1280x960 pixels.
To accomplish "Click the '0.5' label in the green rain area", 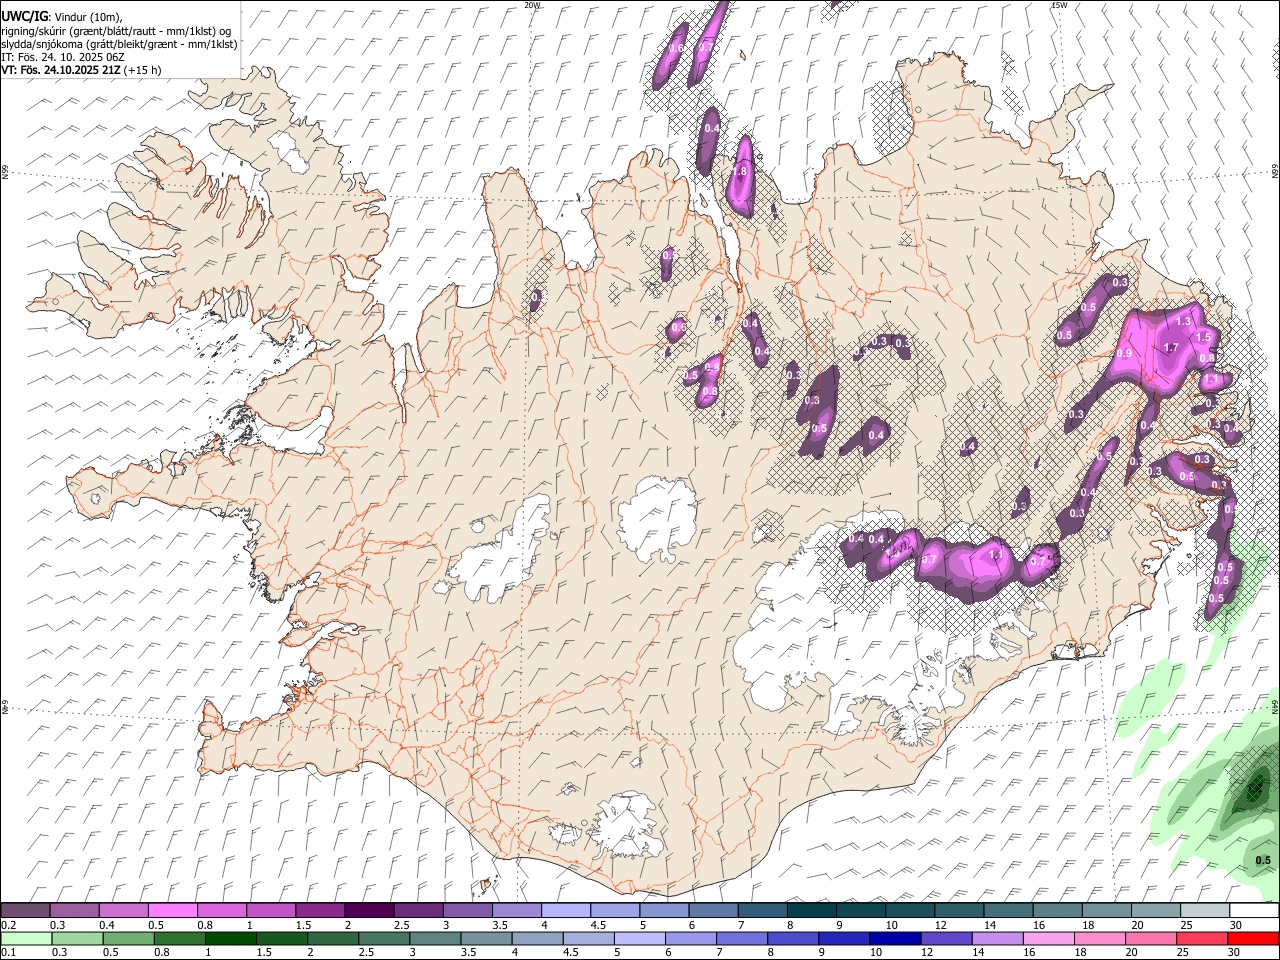I will (1263, 860).
